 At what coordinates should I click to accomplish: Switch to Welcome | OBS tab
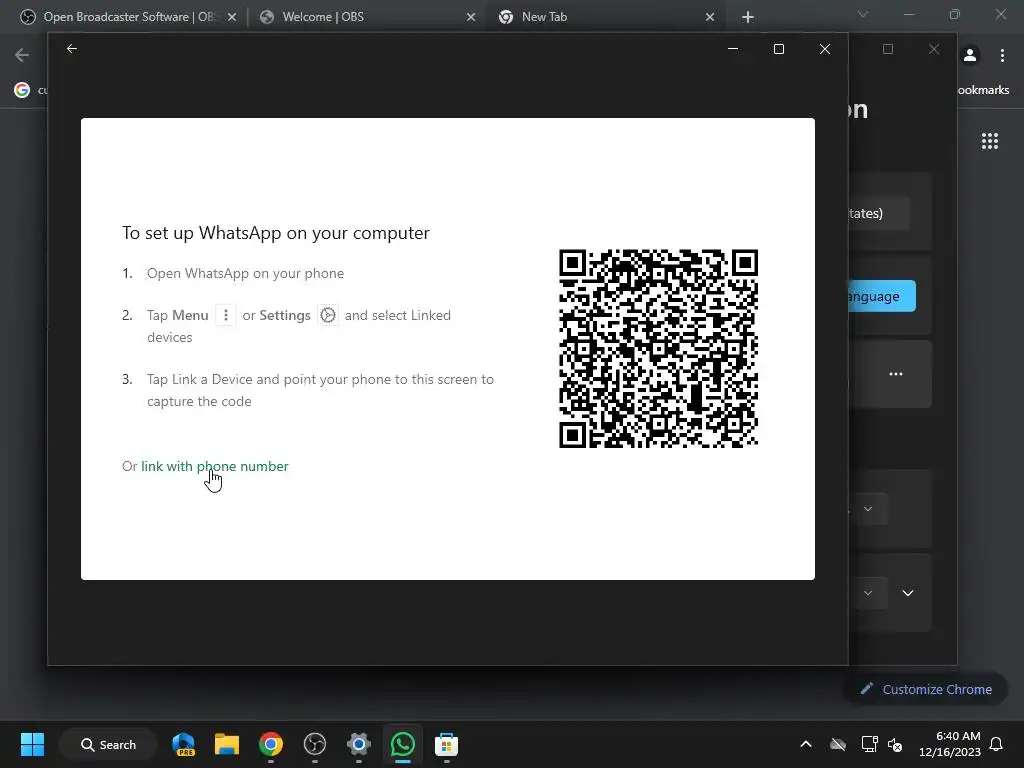pos(366,17)
